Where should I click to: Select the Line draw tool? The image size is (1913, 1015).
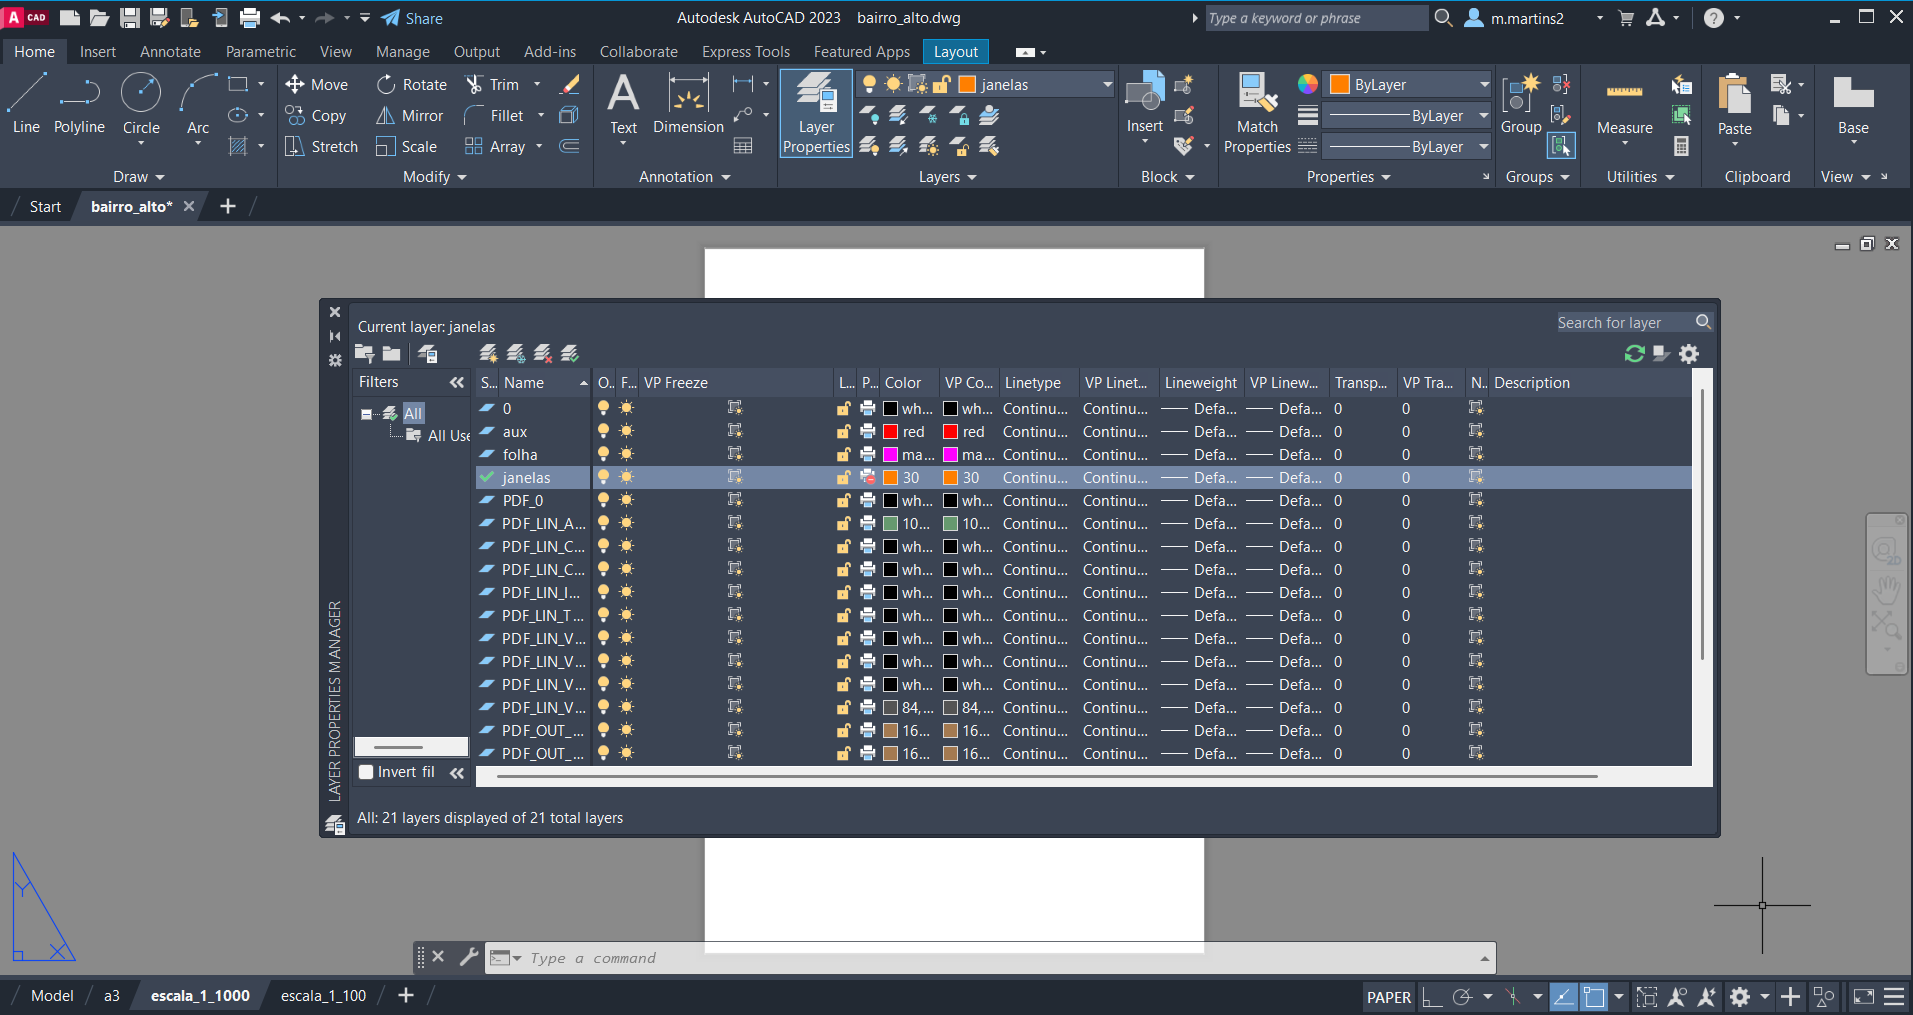click(26, 105)
